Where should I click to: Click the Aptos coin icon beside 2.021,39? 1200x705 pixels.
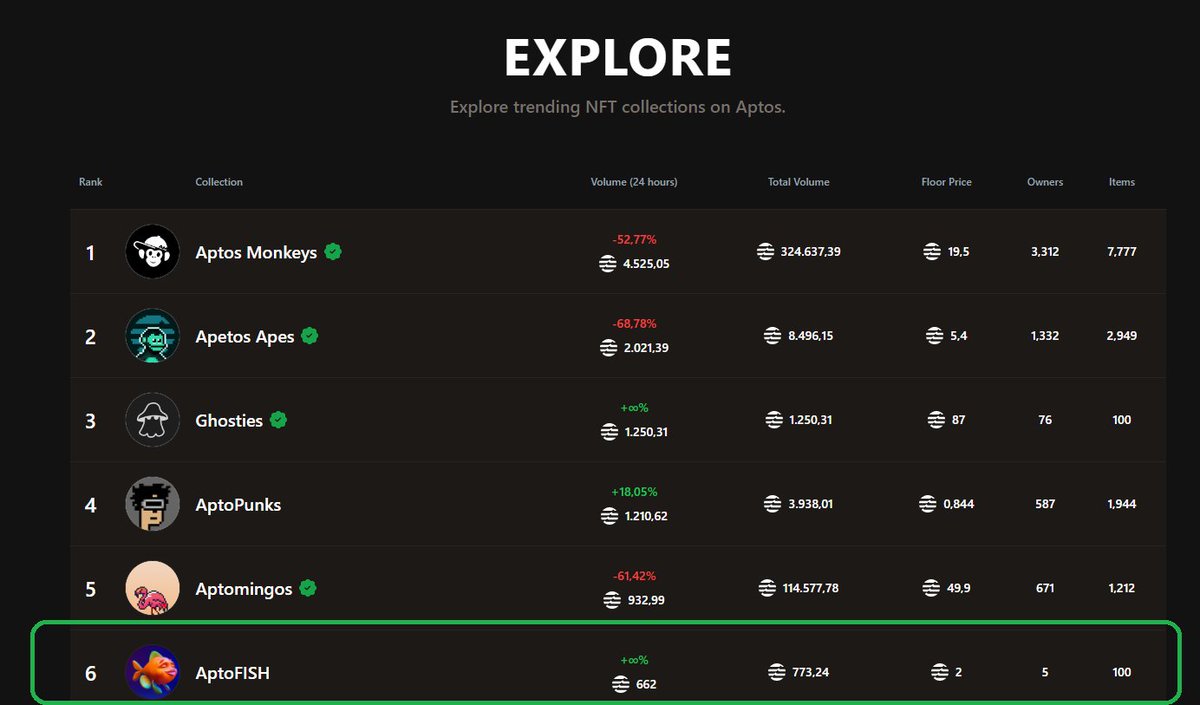(x=607, y=348)
